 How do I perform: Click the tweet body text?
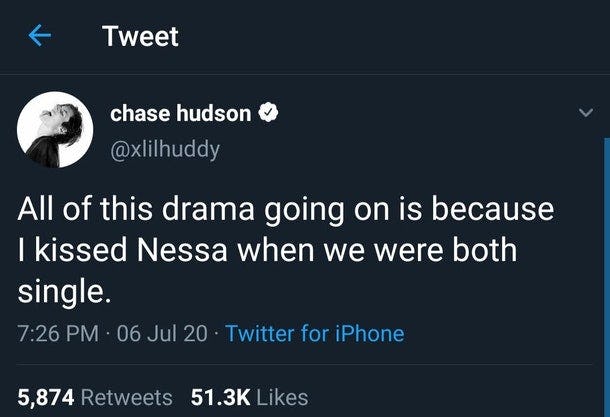click(280, 250)
